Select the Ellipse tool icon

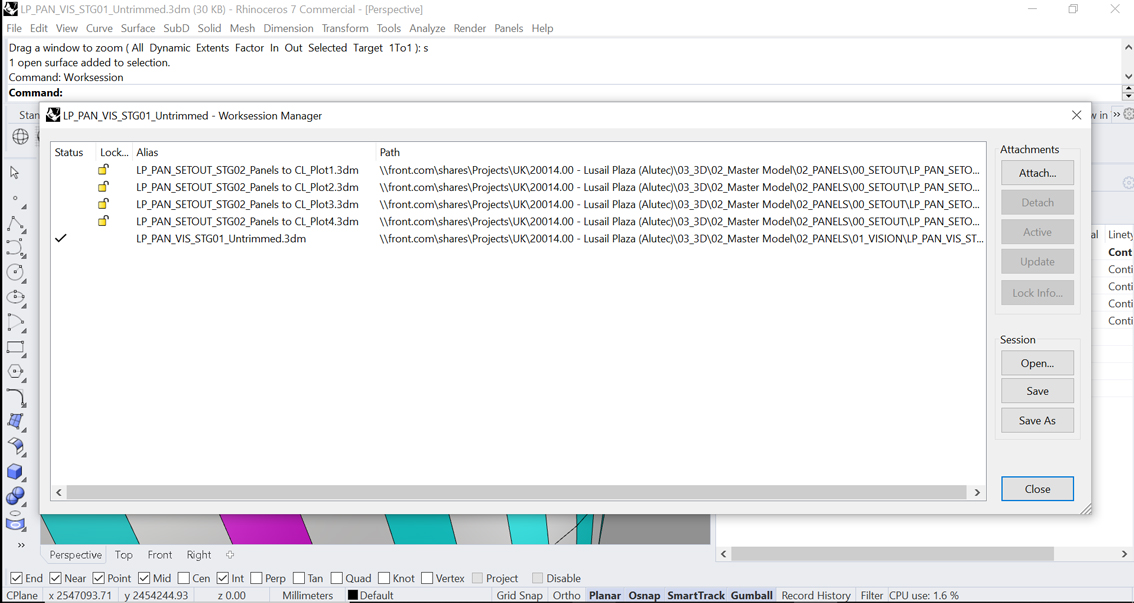16,297
